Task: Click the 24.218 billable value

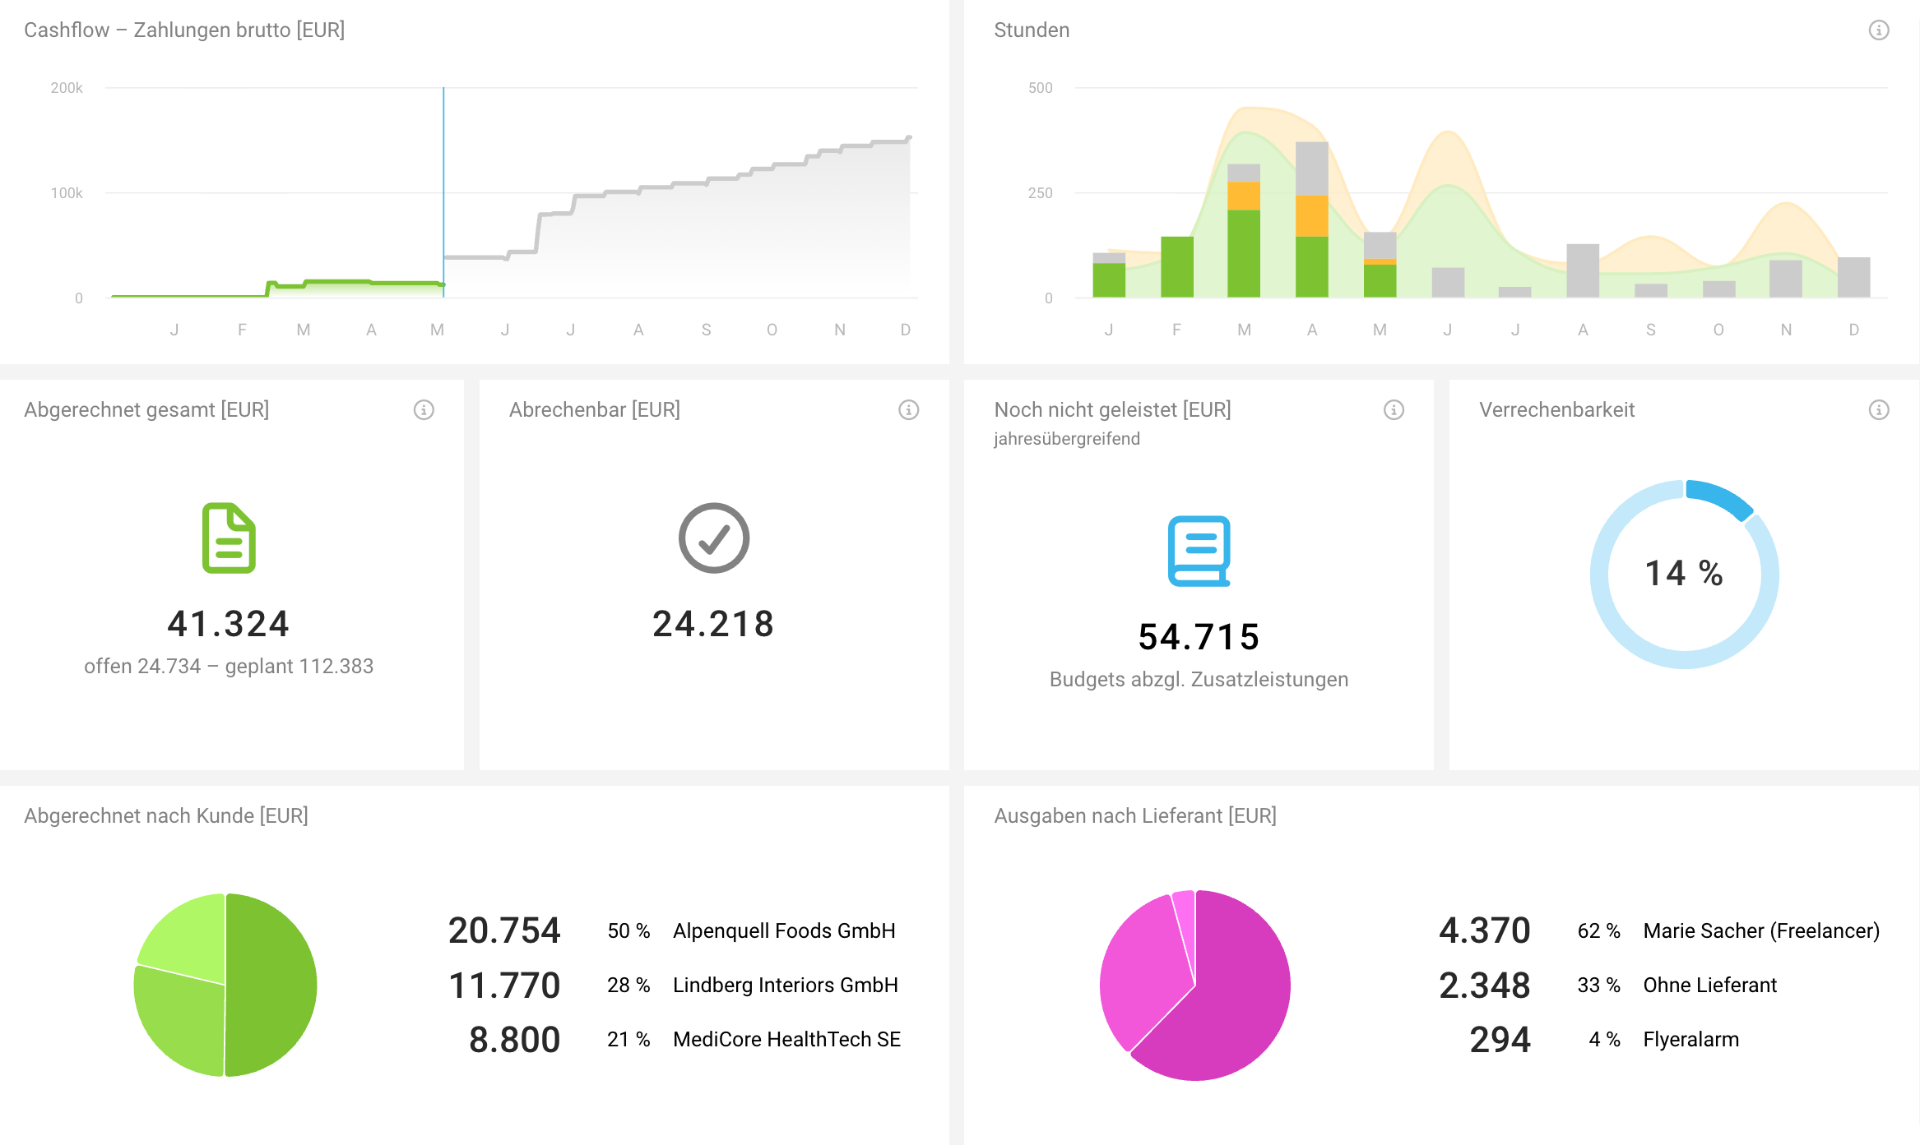Action: [714, 624]
